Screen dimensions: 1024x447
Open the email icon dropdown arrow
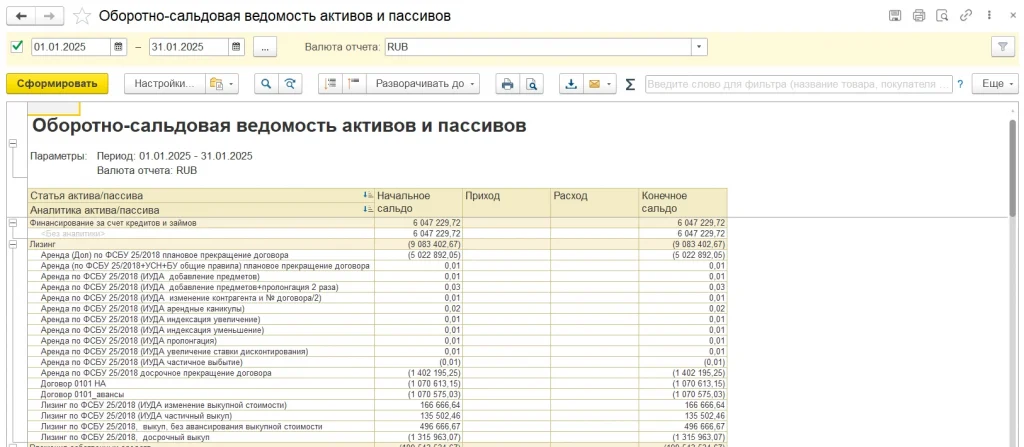[x=610, y=84]
